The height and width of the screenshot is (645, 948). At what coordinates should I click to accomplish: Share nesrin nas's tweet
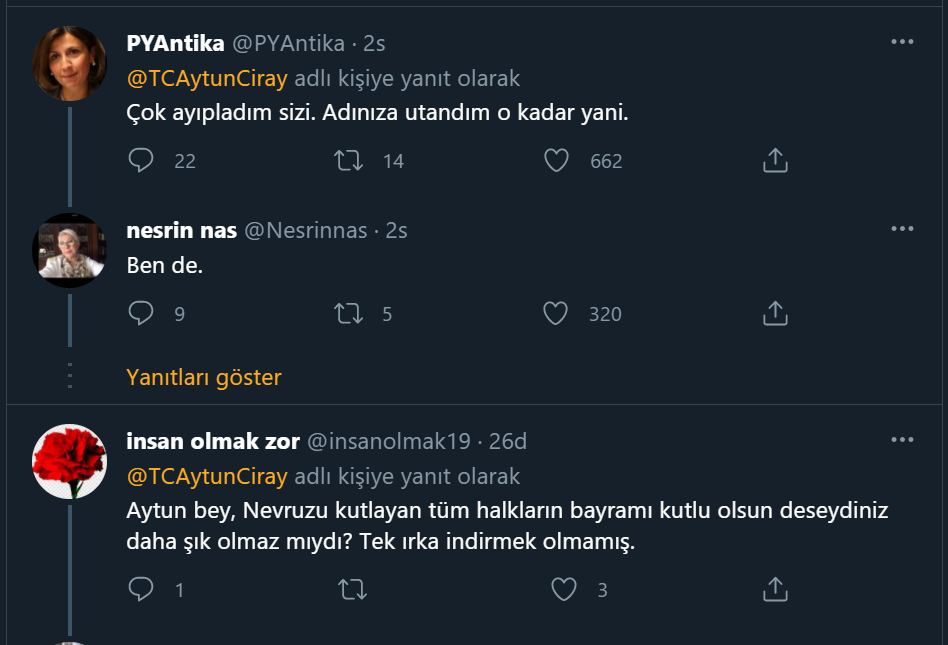pos(775,314)
